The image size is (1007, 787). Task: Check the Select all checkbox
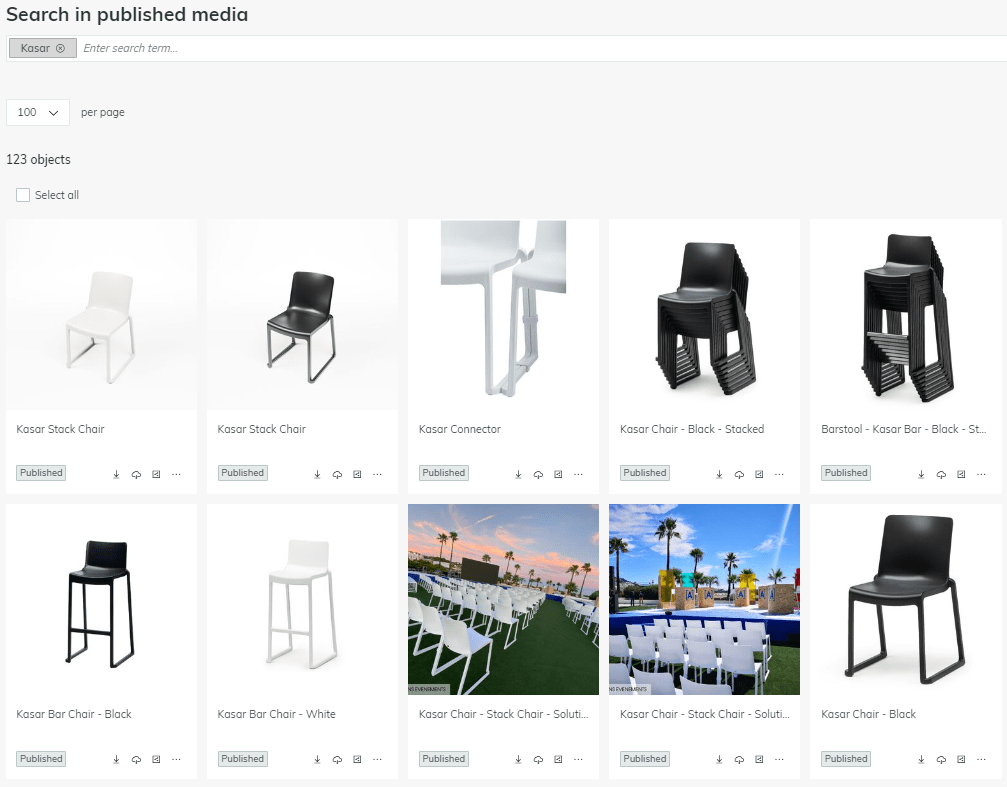tap(23, 195)
